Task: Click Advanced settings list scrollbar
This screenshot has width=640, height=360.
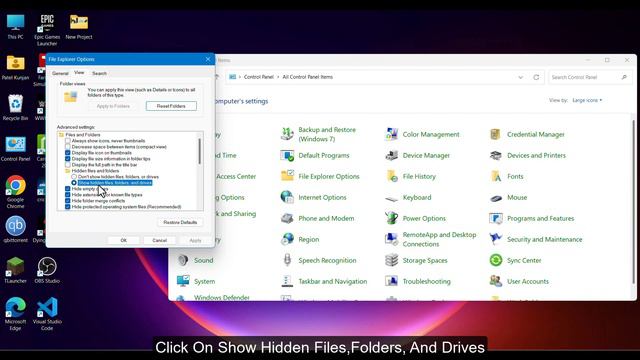Action: (x=199, y=151)
